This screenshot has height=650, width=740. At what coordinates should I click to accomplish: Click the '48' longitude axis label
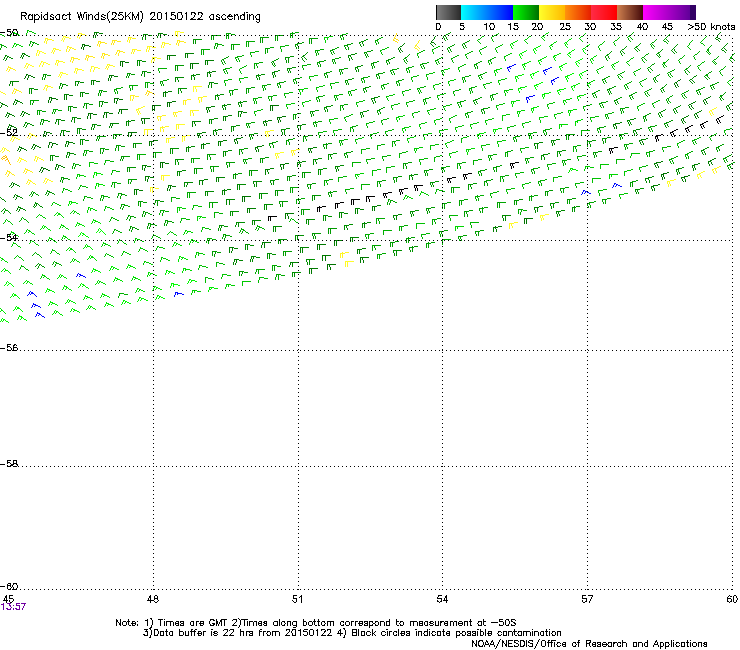pyautogui.click(x=153, y=599)
